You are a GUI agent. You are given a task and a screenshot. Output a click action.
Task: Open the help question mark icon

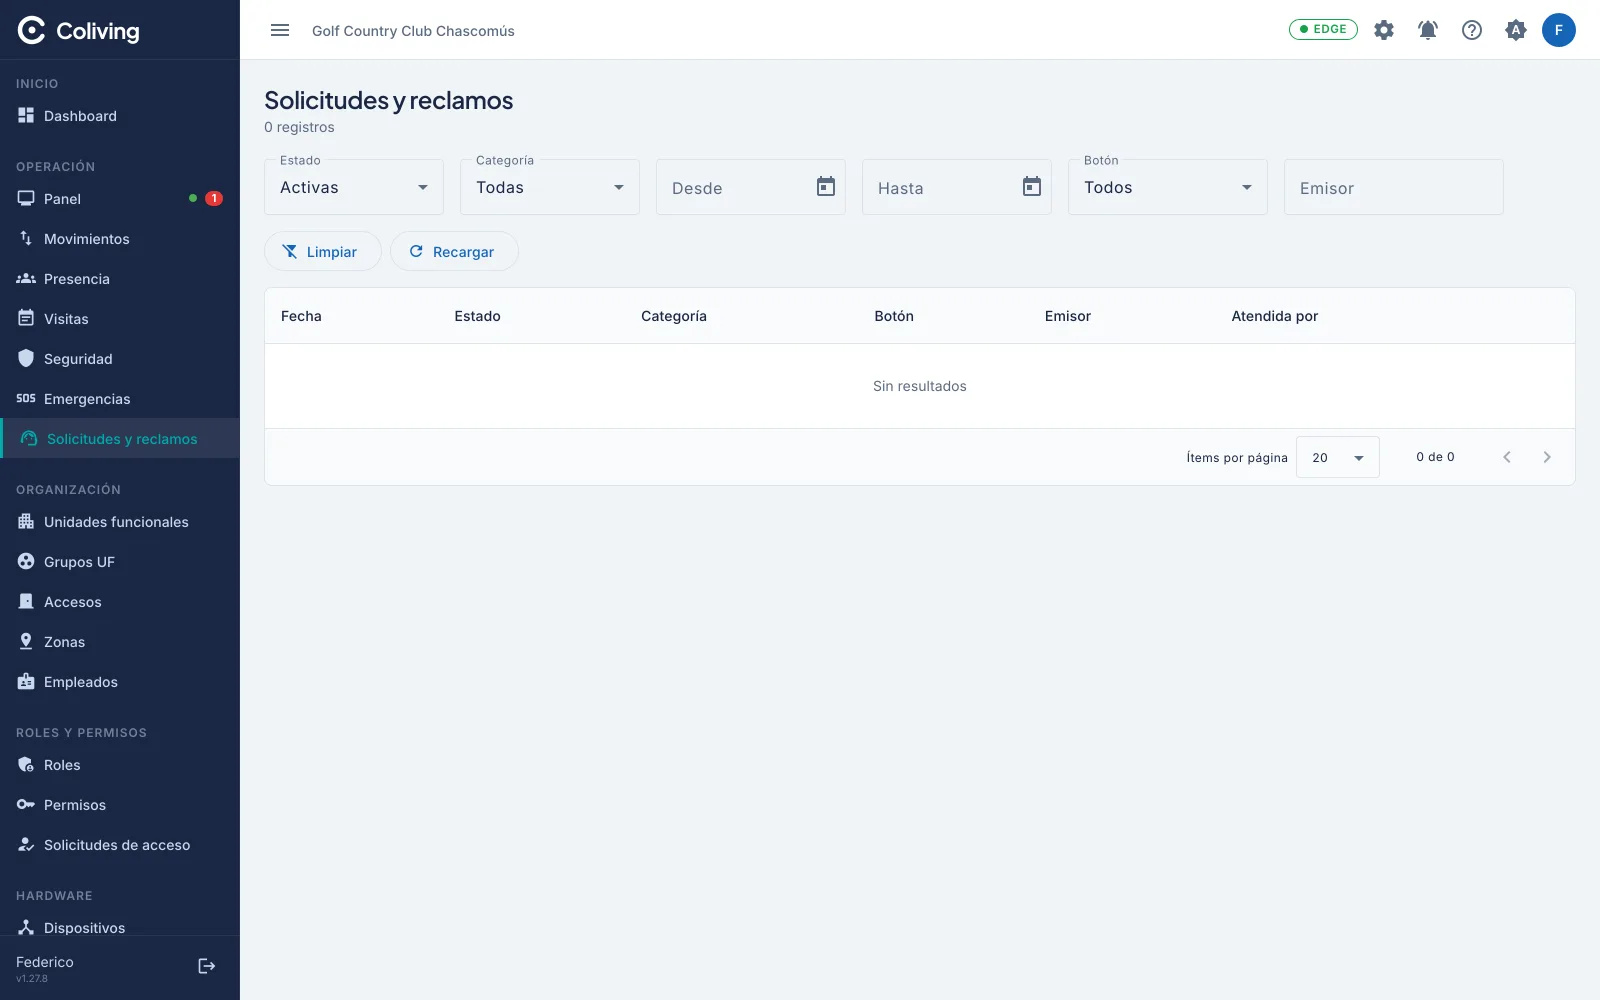[1472, 30]
